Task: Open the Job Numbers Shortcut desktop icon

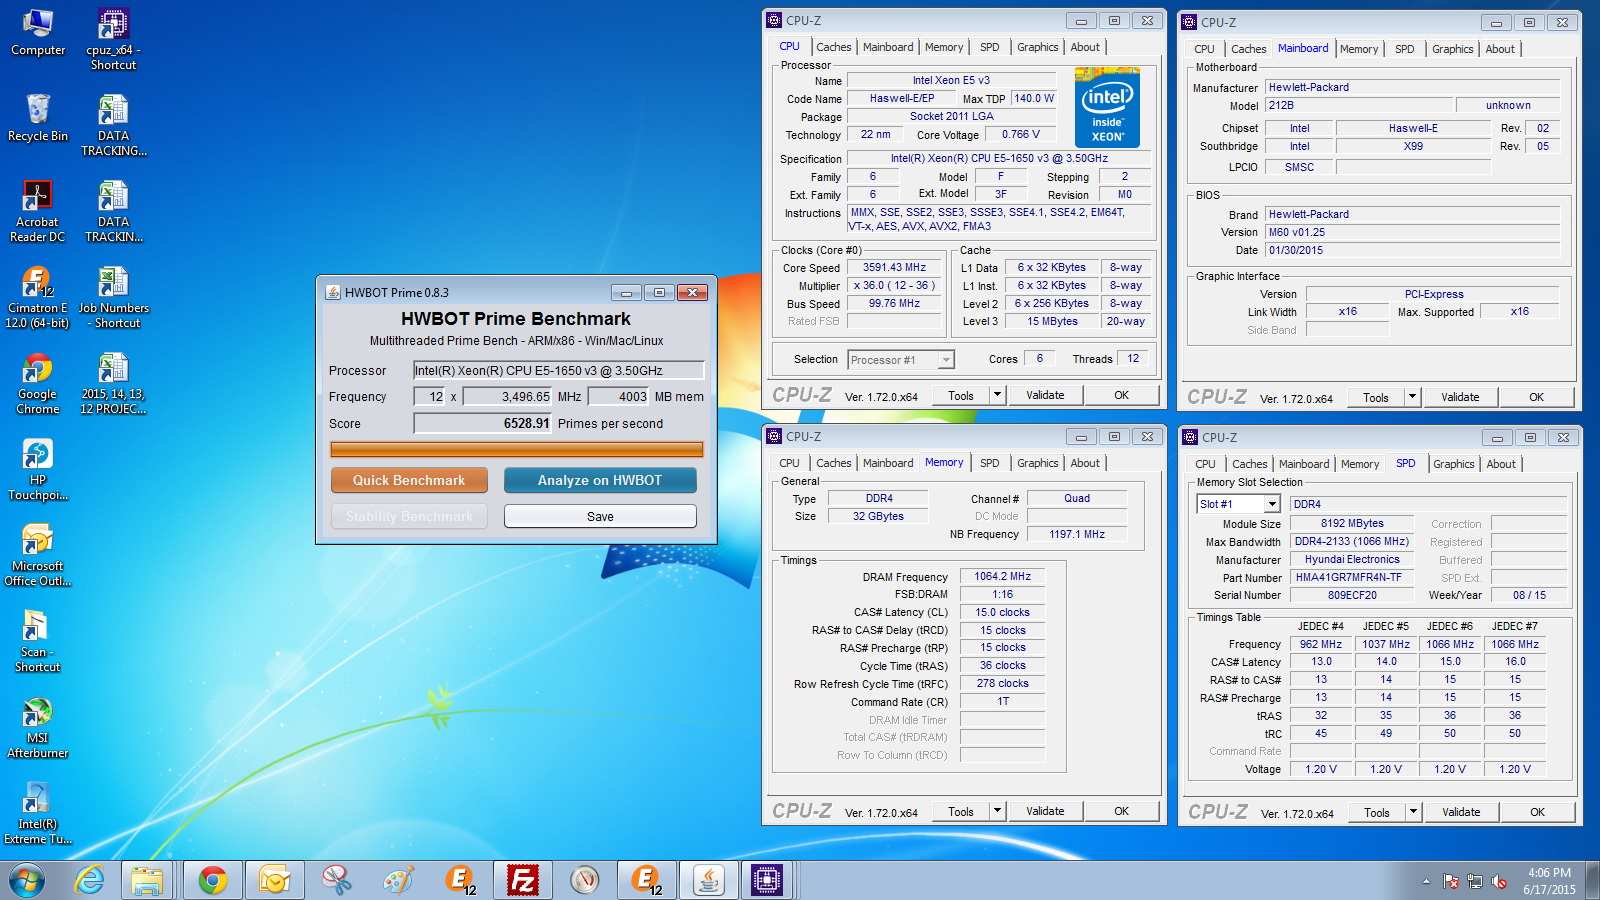Action: [113, 297]
